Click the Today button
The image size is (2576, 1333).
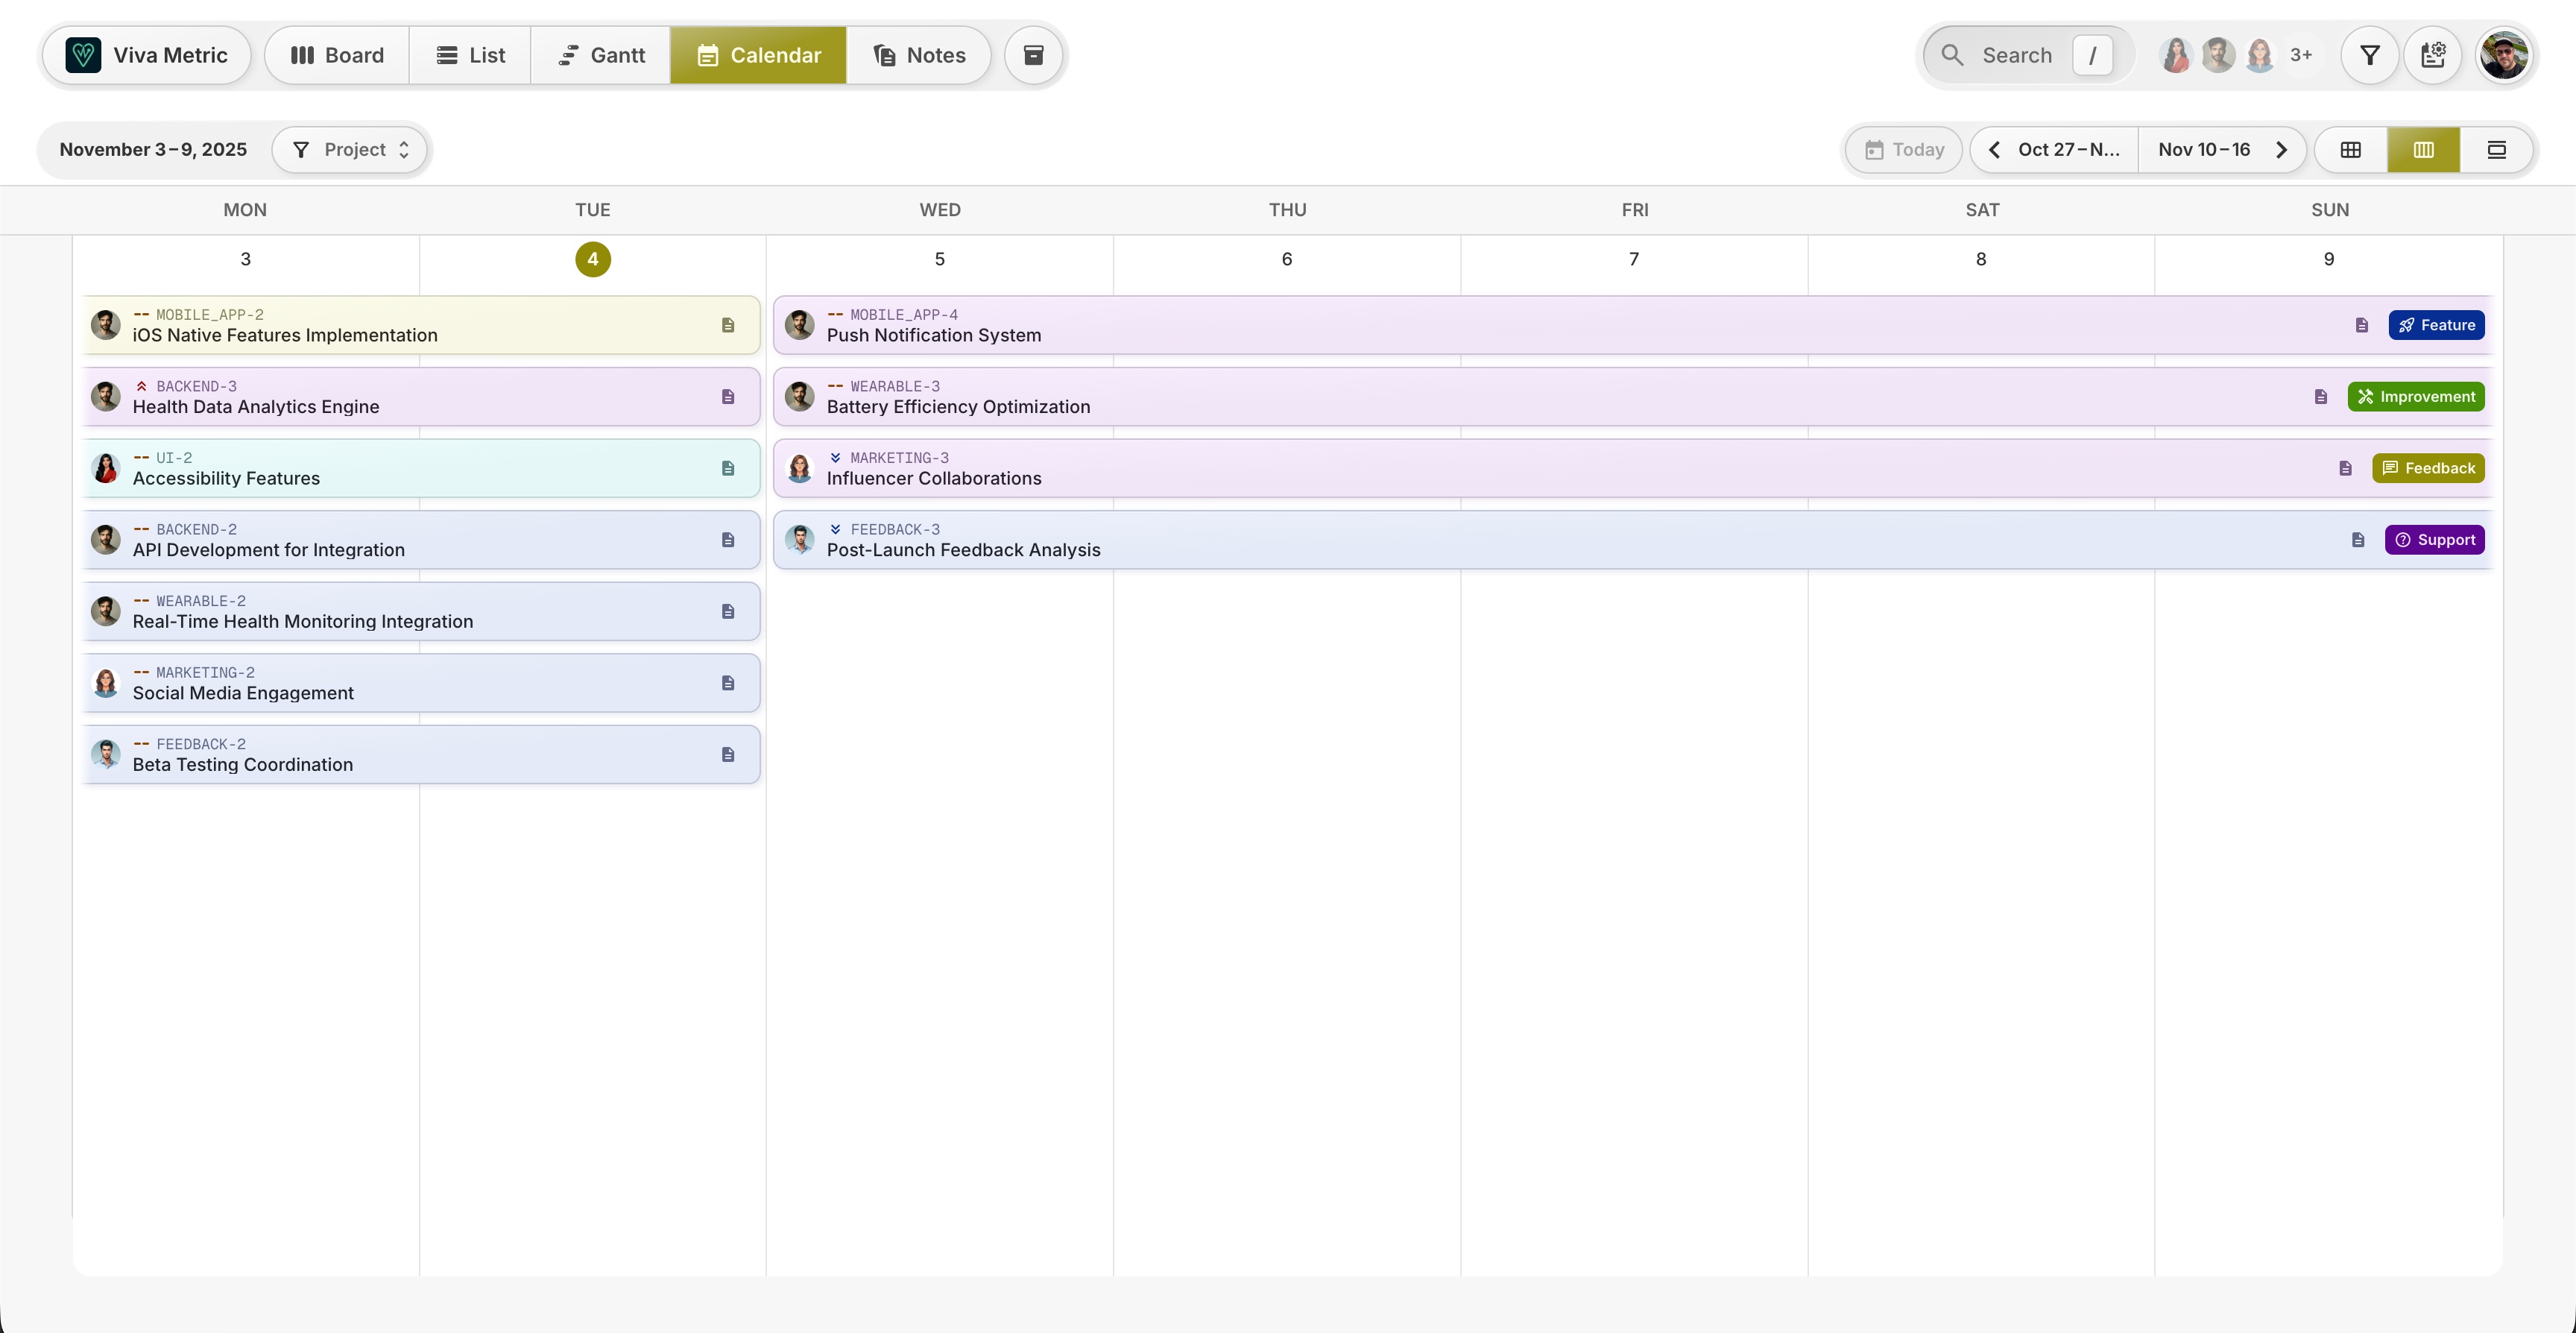[1904, 150]
